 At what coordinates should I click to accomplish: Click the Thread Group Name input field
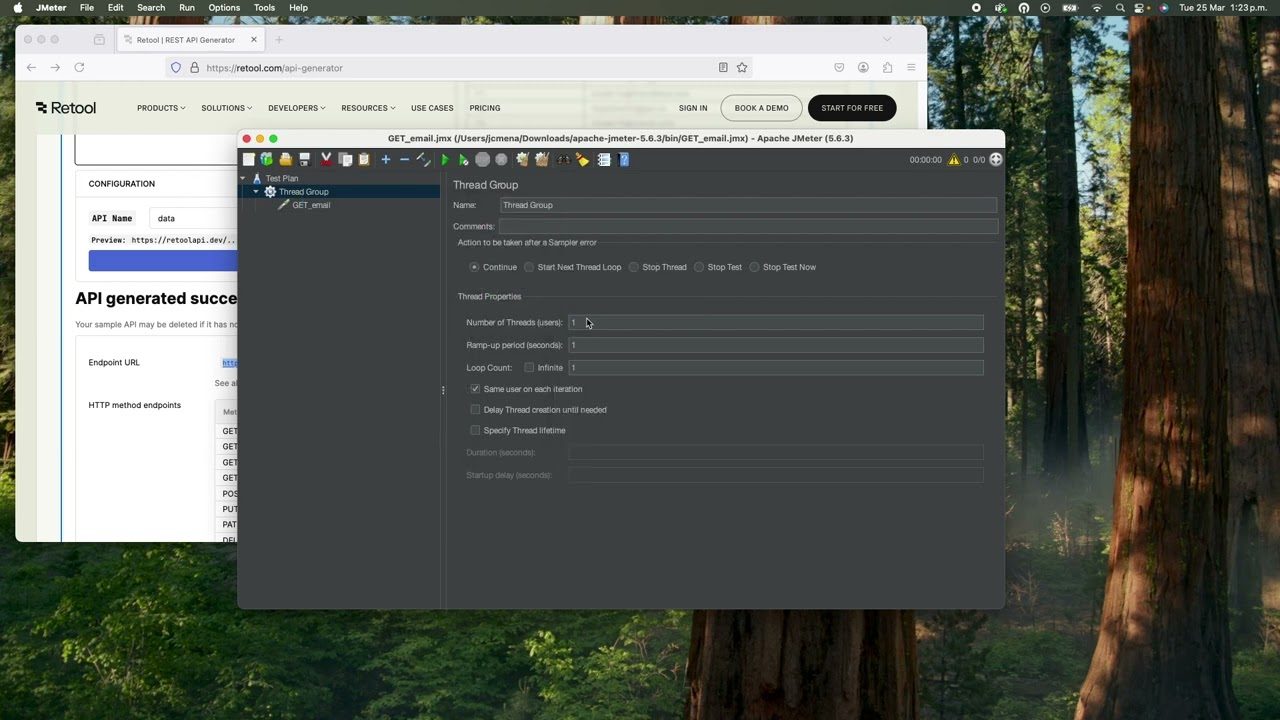click(x=748, y=205)
